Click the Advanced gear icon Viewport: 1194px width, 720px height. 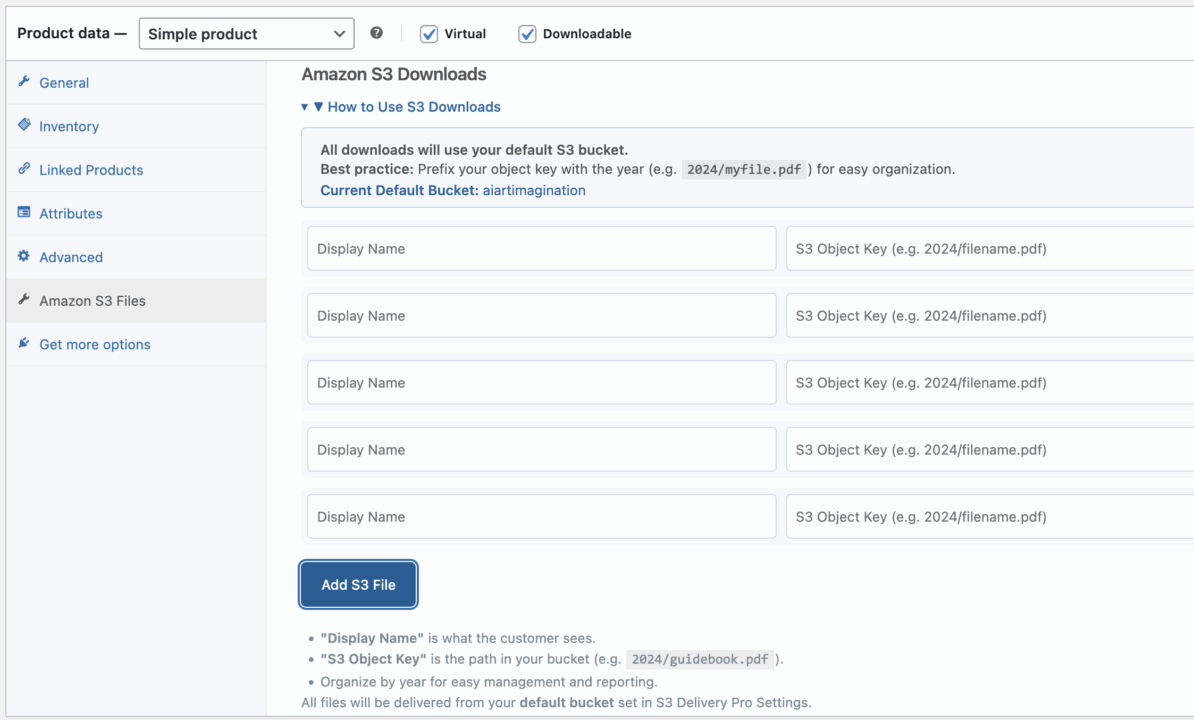[24, 256]
